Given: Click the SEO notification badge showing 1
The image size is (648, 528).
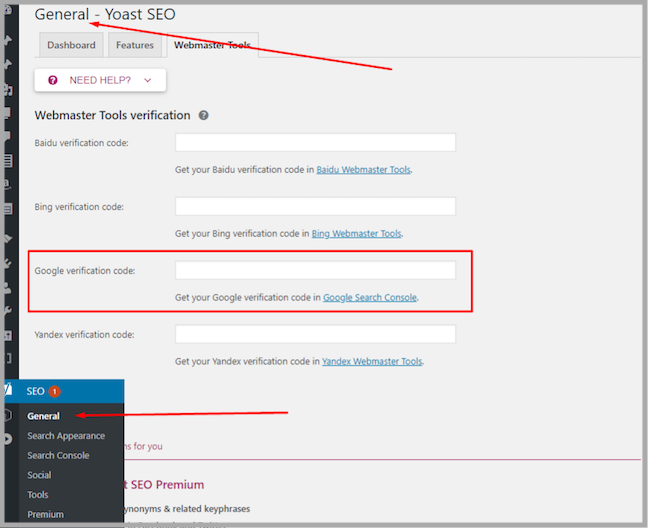Looking at the screenshot, I should pos(54,391).
